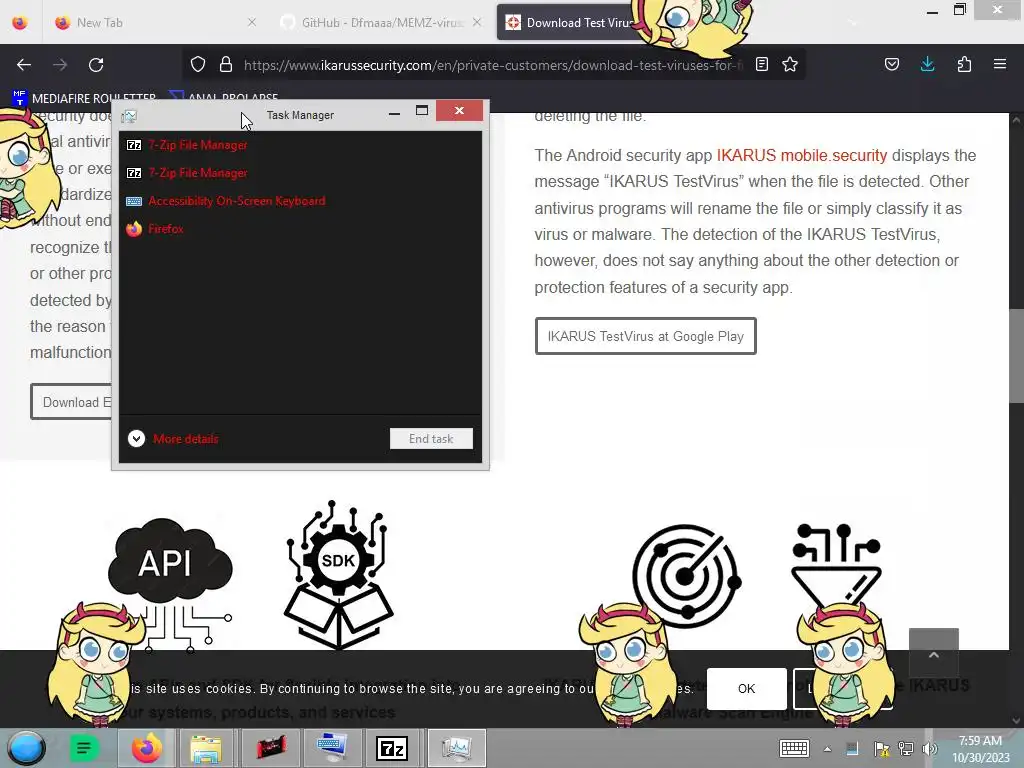
Task: Open the tracking protection shield icon
Action: pos(198,64)
